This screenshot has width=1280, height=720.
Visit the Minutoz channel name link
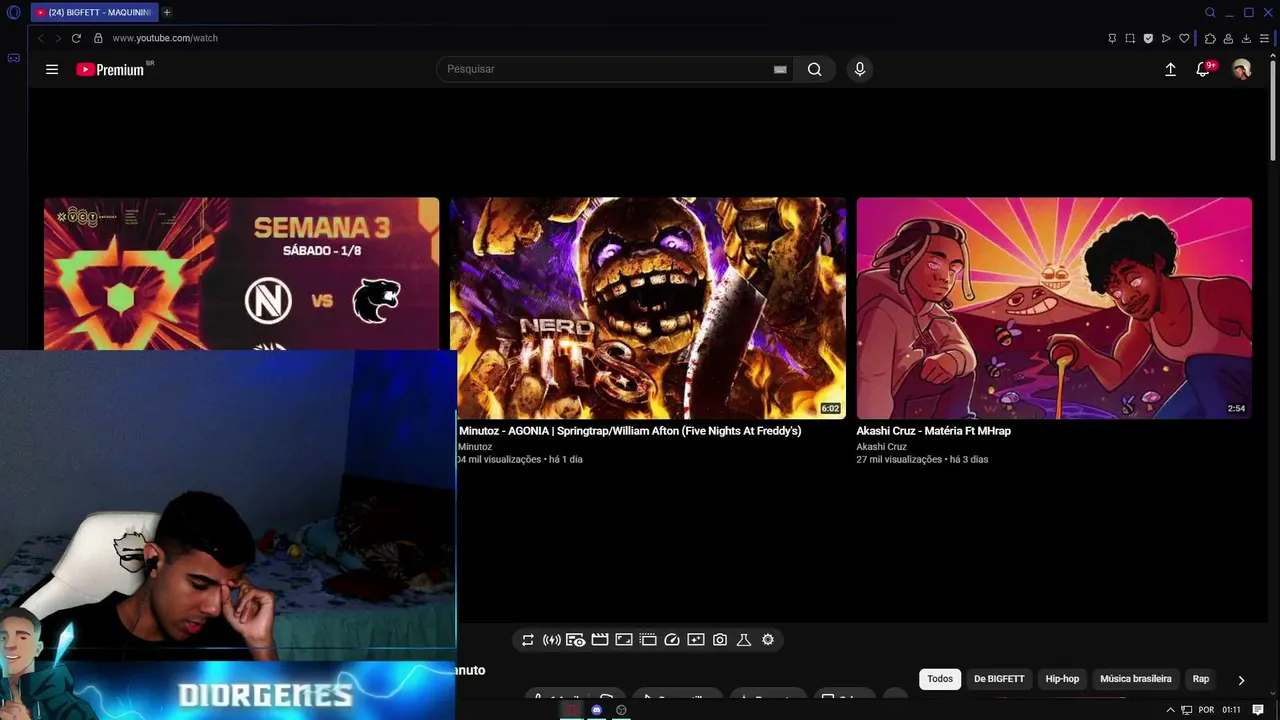[475, 447]
